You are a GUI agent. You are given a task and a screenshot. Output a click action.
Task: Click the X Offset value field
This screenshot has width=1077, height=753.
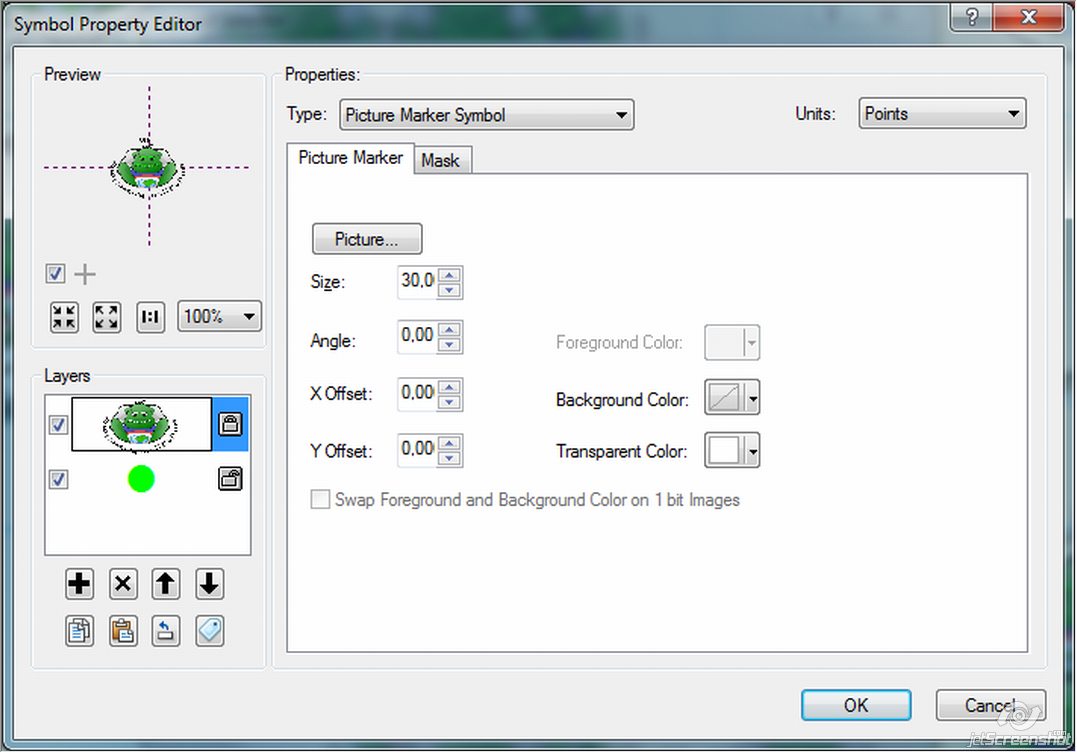418,393
